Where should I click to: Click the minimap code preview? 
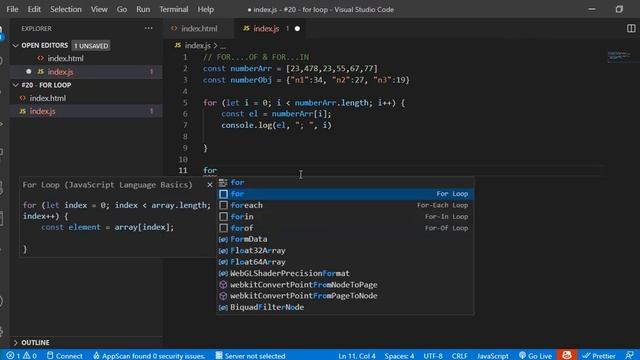coord(619,56)
